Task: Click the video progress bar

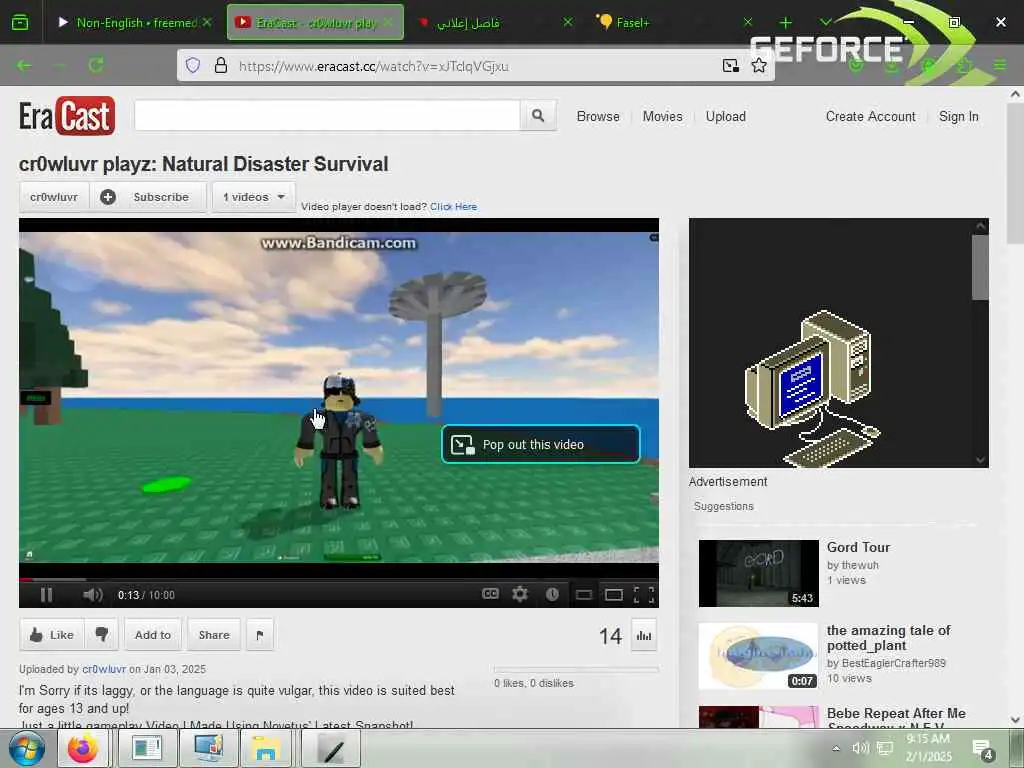Action: tap(338, 579)
